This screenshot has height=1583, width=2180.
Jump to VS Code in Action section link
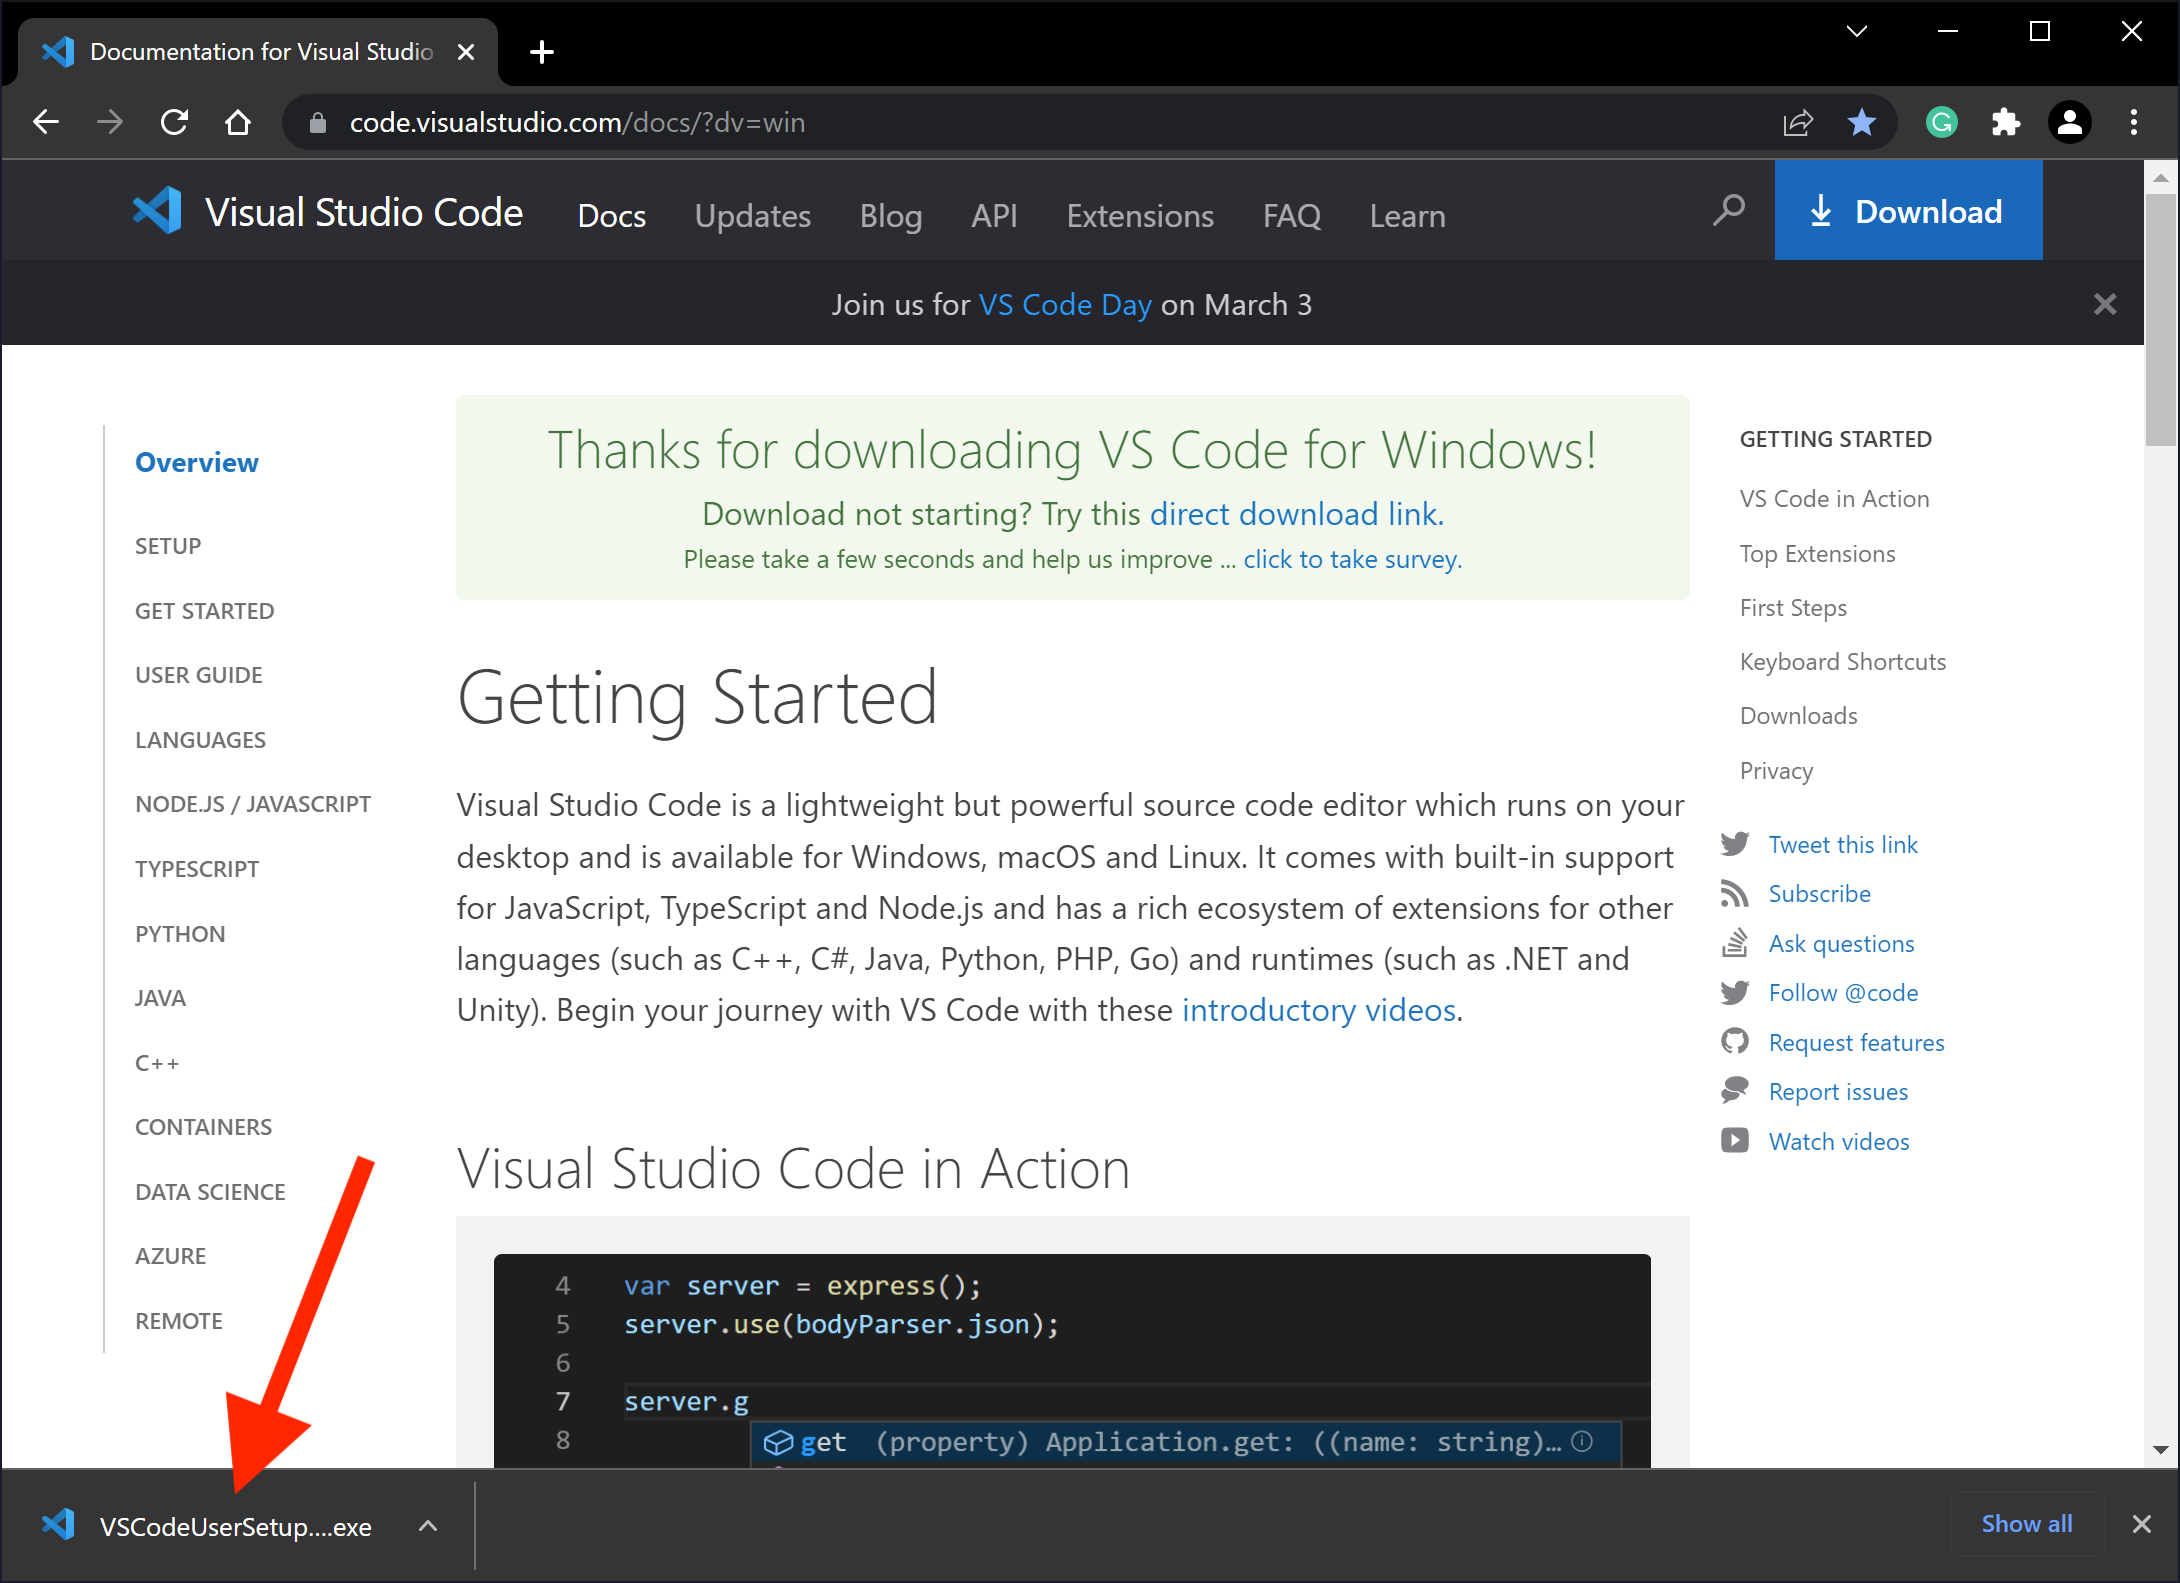point(1834,498)
